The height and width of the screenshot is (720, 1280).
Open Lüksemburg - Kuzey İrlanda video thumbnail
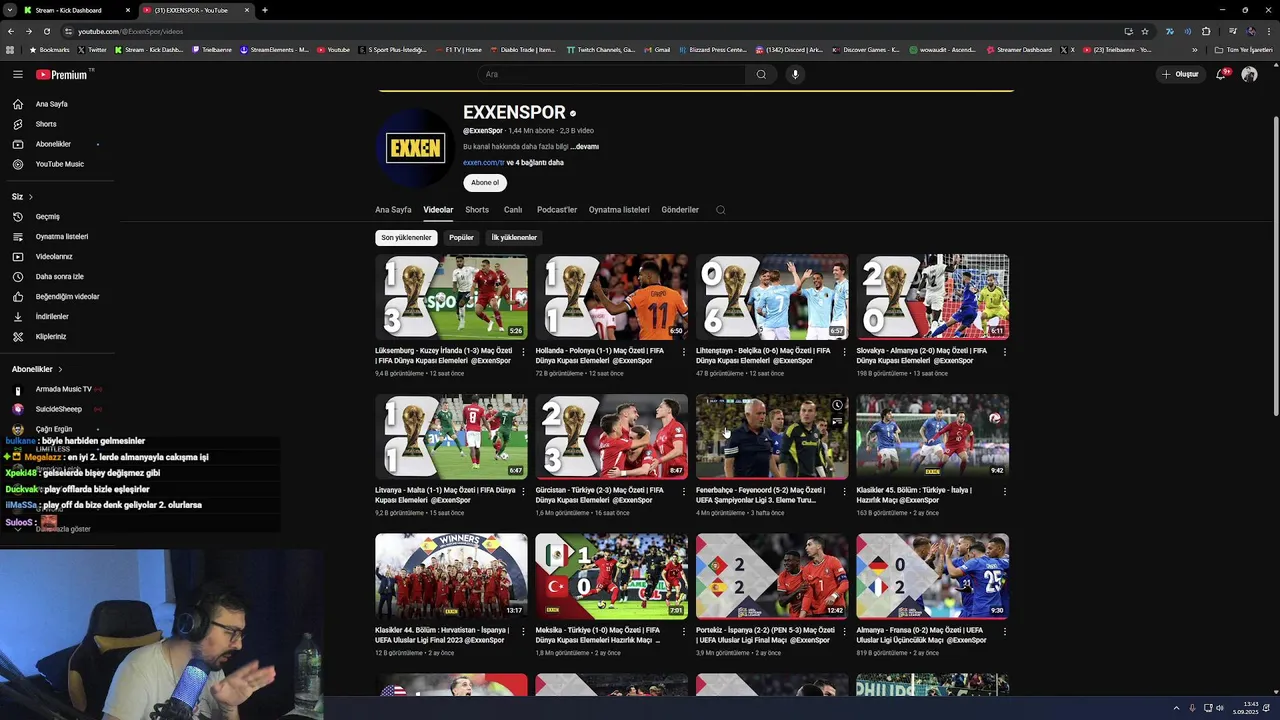pos(451,297)
